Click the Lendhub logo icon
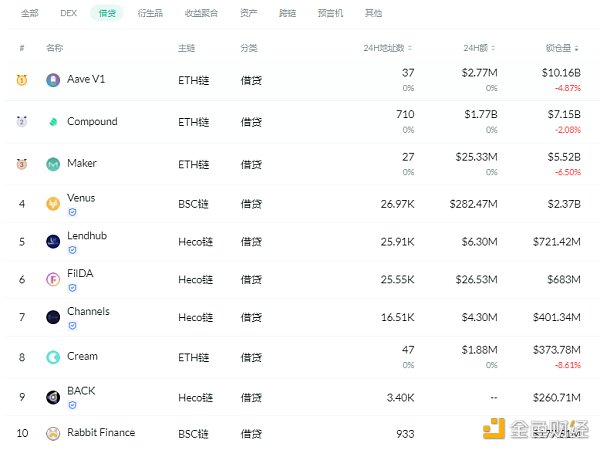Viewport: 600px width, 450px height. tap(53, 241)
